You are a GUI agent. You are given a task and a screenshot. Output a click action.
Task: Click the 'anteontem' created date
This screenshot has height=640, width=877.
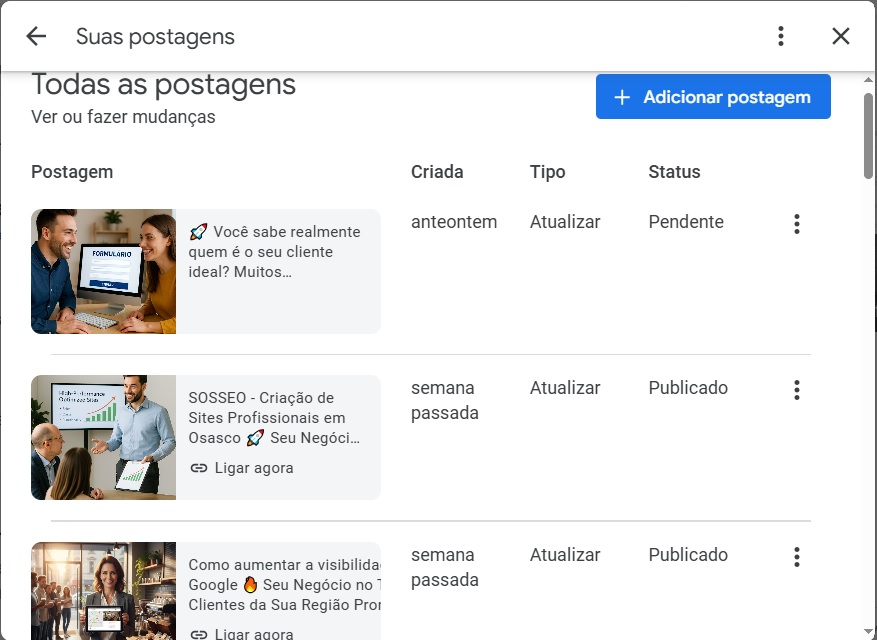pos(454,222)
